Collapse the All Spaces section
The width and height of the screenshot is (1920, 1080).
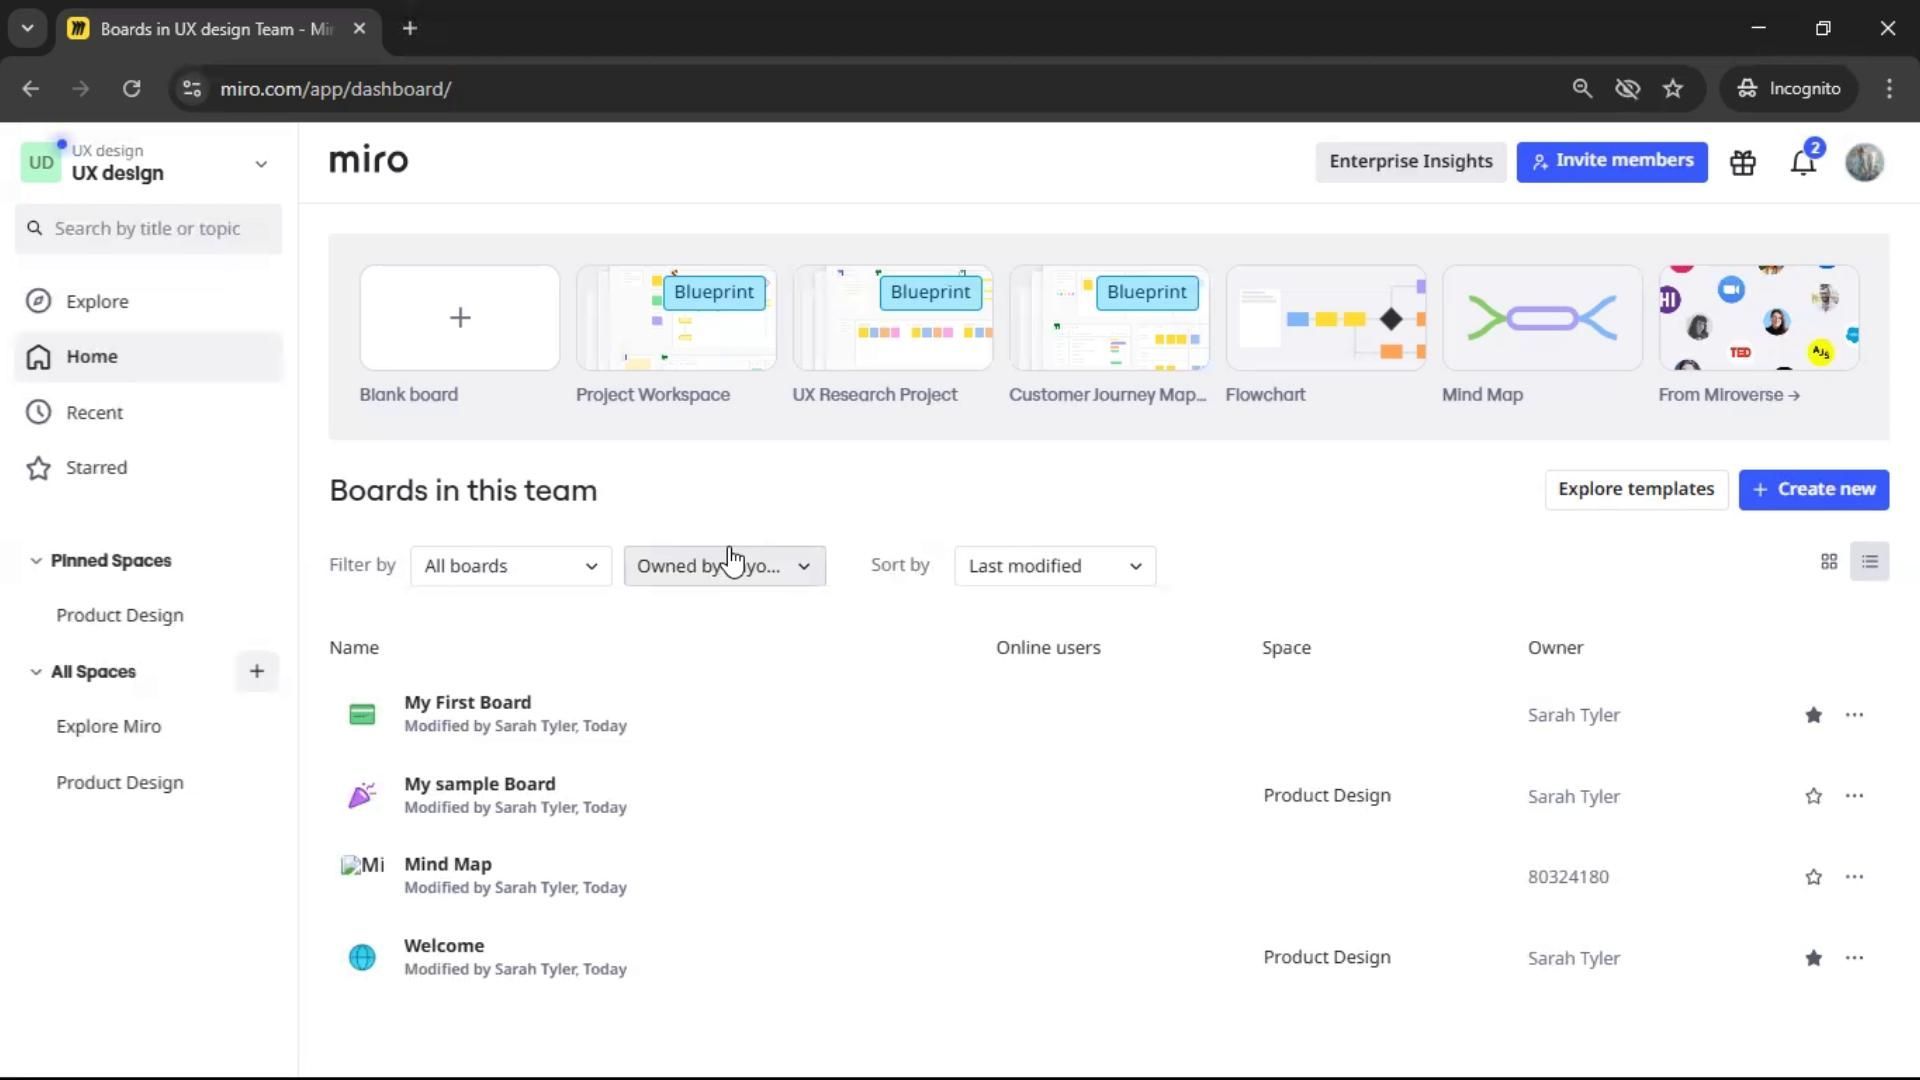(36, 672)
